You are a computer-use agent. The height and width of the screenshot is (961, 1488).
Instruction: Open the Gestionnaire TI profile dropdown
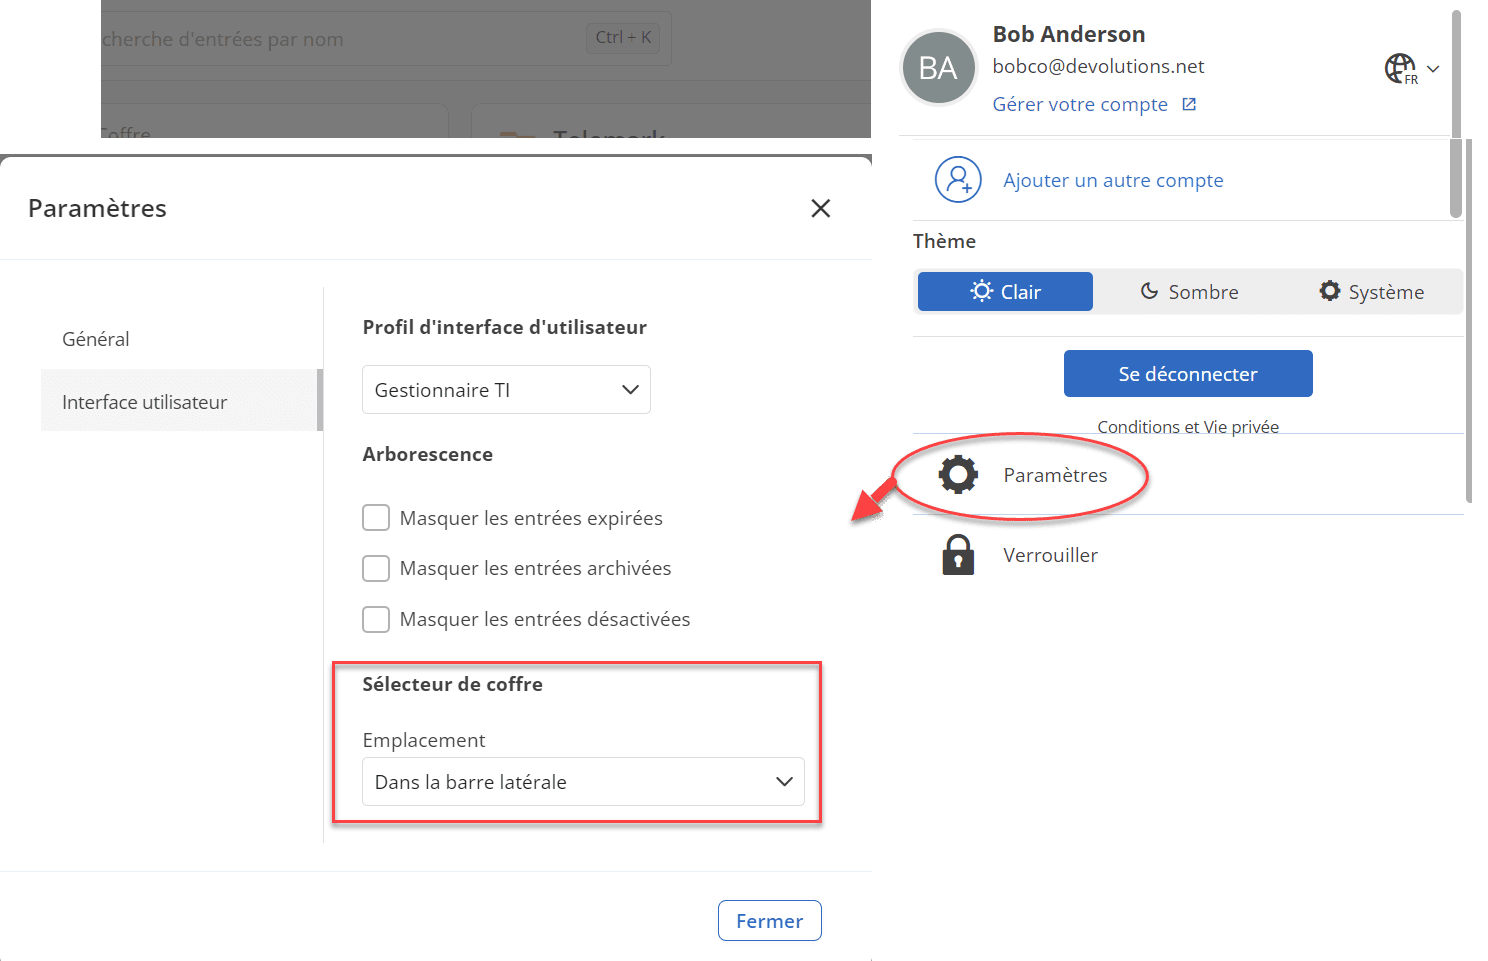506,390
